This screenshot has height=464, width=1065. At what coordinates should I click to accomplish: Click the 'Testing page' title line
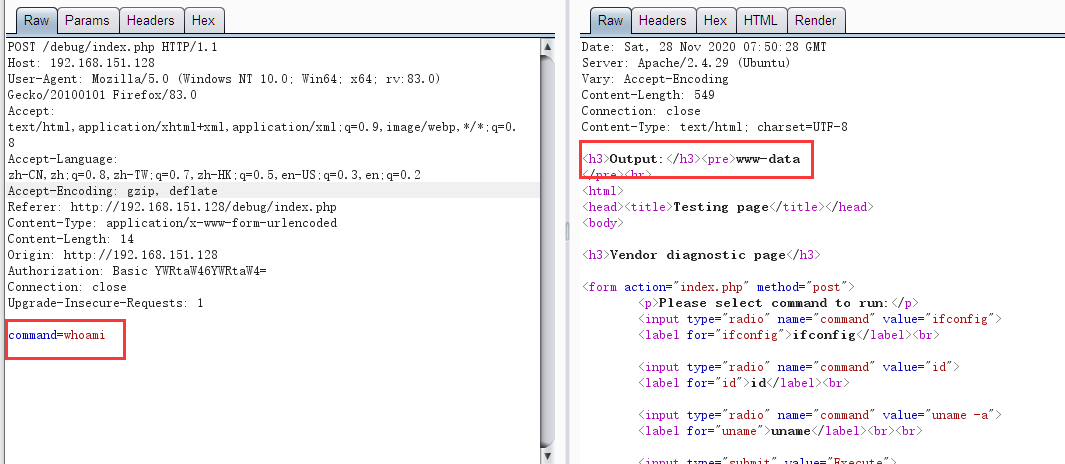(728, 207)
